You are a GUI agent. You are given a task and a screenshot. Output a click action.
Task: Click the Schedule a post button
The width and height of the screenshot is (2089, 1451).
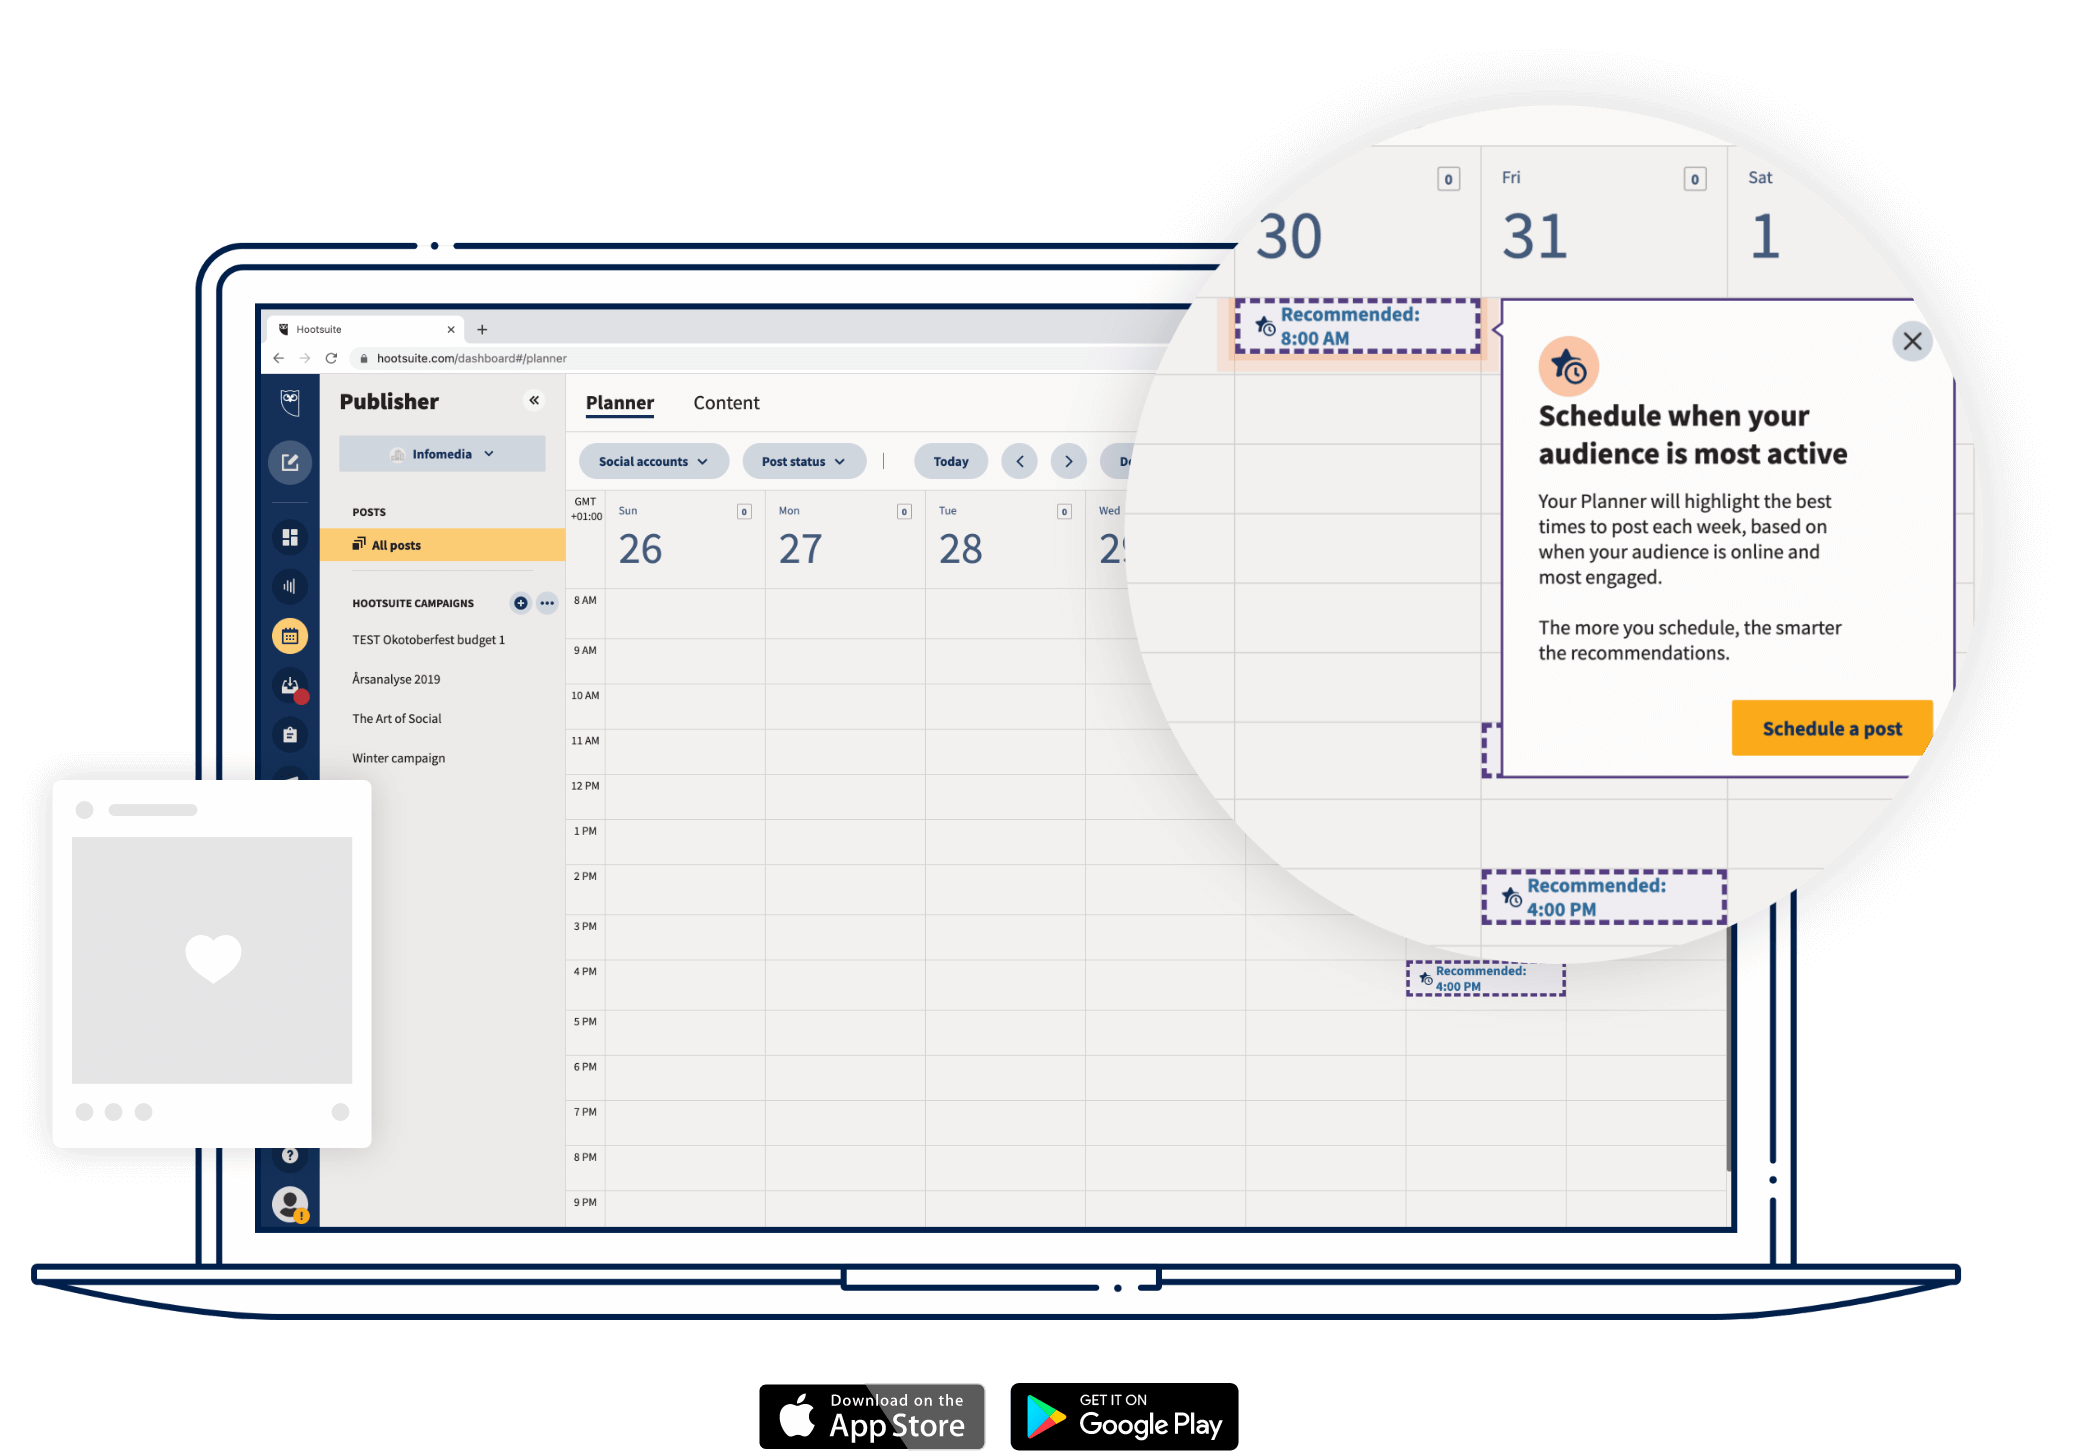click(x=1830, y=728)
